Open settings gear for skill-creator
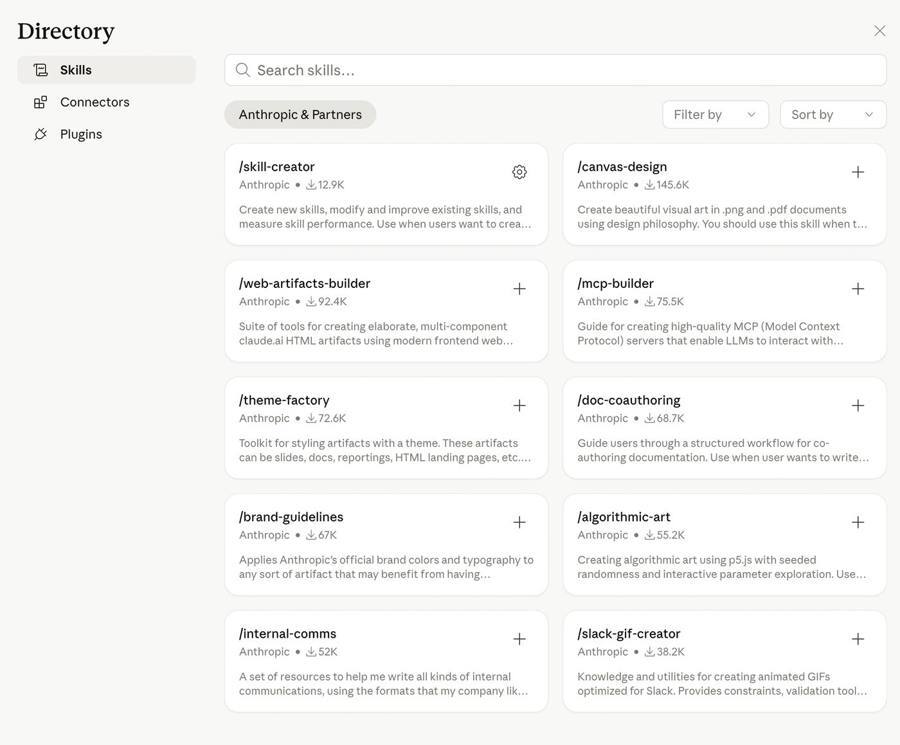 click(519, 172)
